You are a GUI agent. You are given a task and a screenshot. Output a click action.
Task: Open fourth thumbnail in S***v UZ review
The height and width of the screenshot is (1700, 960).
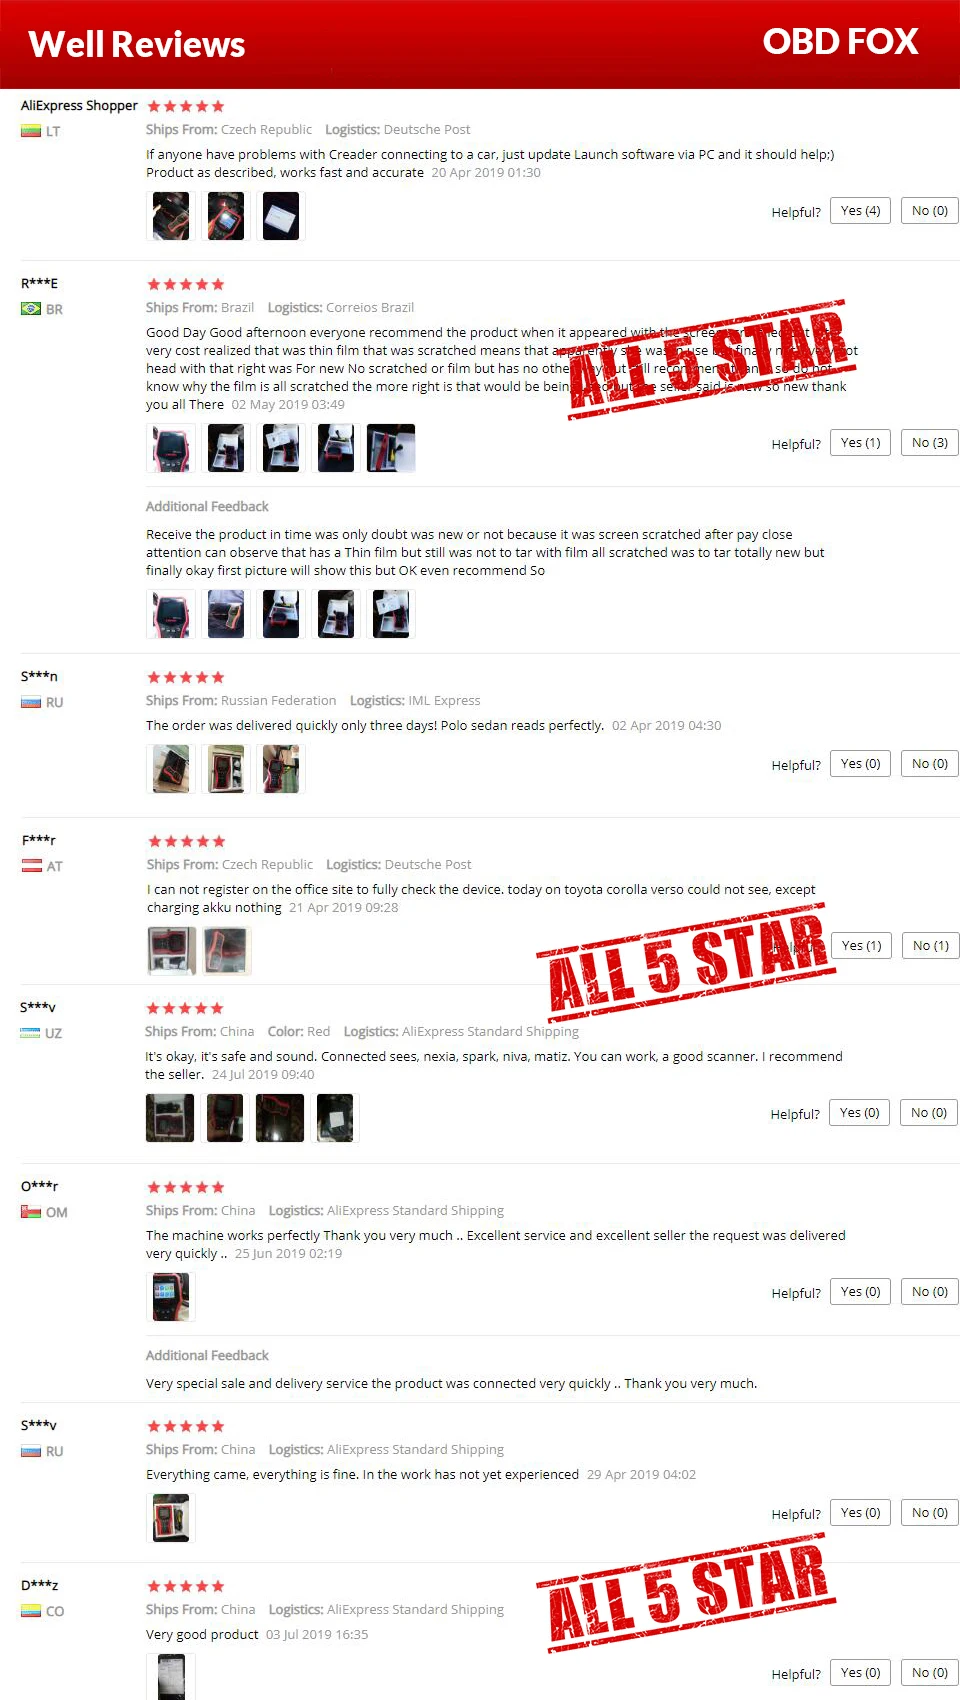coord(335,1118)
